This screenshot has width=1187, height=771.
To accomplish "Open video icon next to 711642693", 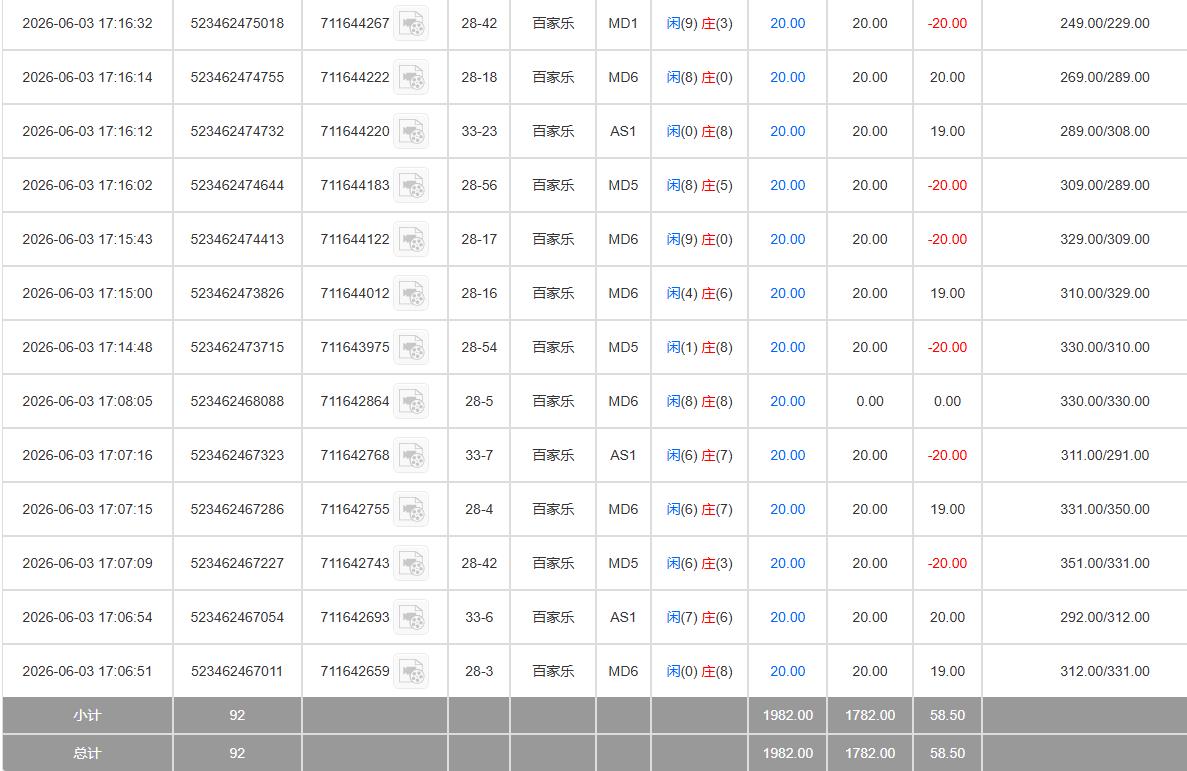I will coord(412,617).
